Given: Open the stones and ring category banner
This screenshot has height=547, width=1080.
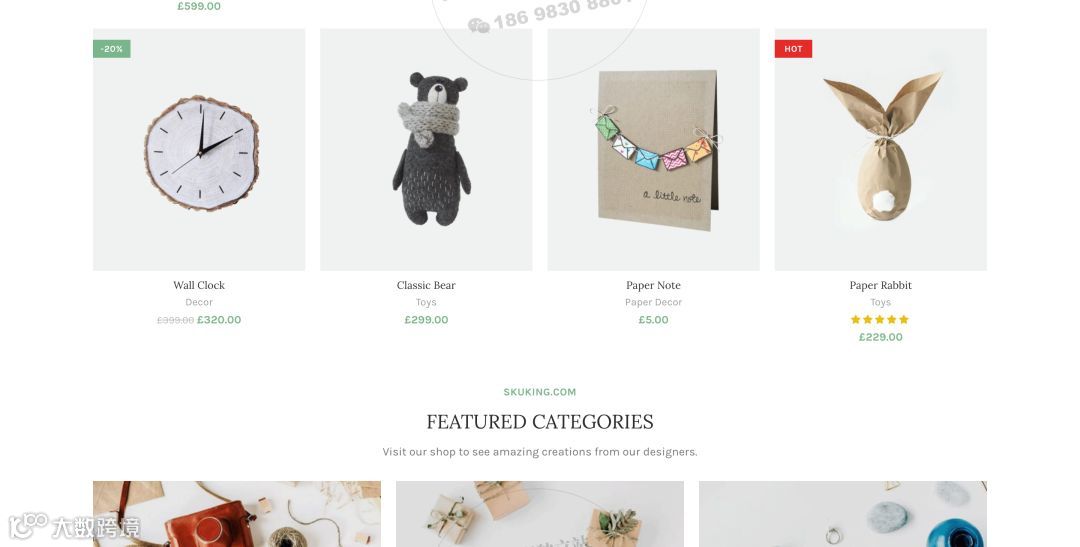Looking at the screenshot, I should [843, 514].
